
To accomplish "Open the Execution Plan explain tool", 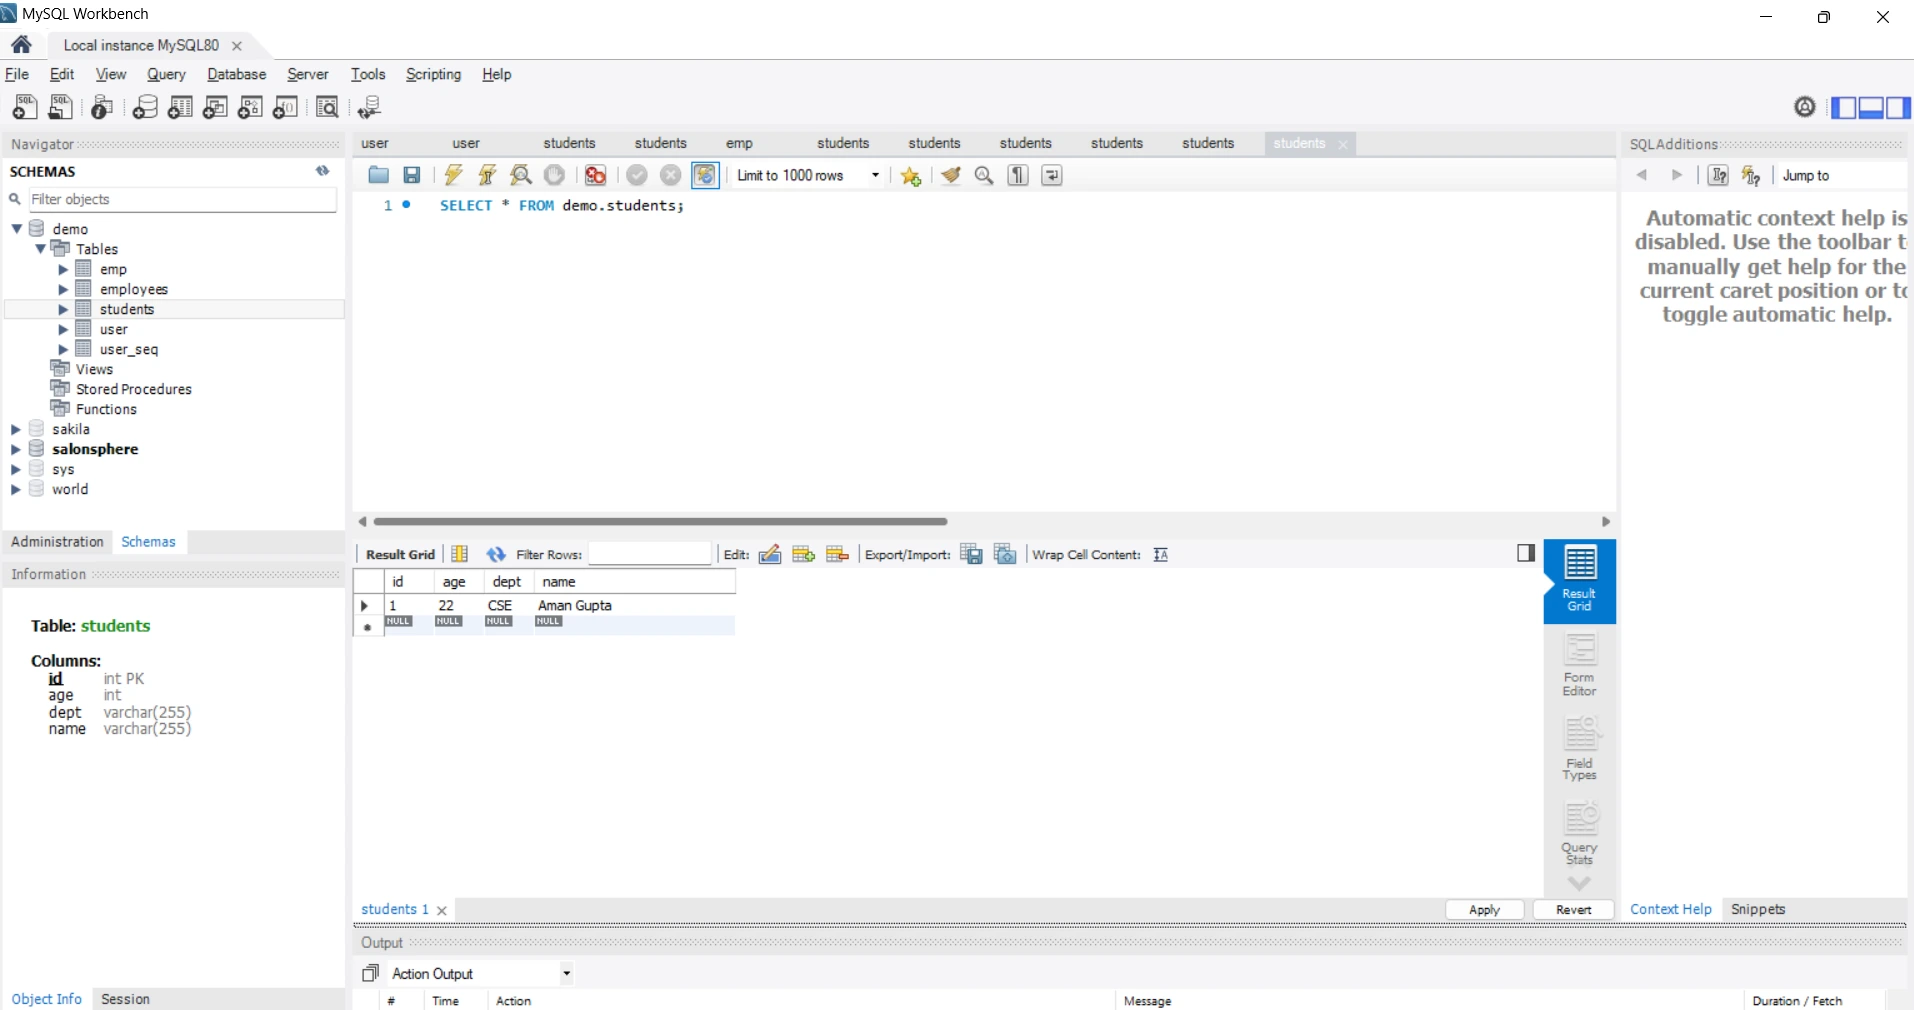I will (x=520, y=176).
